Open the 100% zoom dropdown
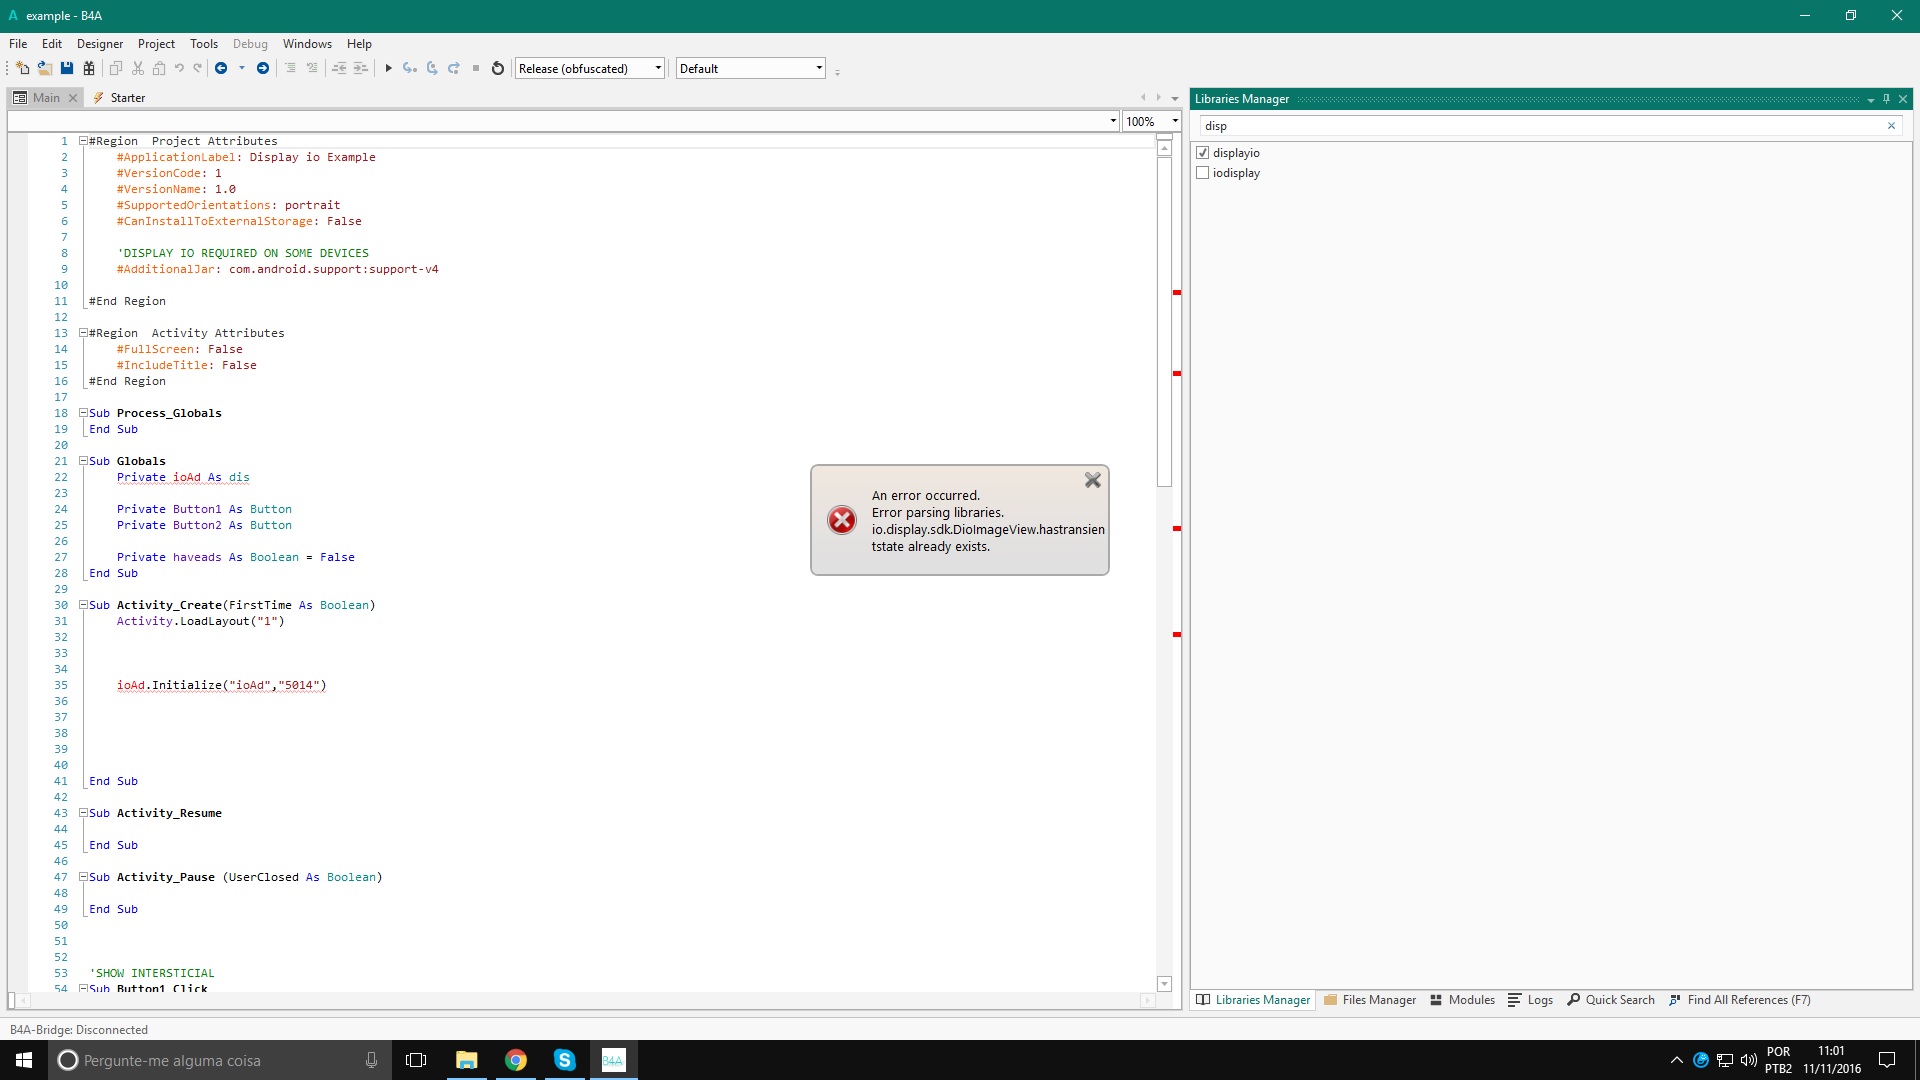This screenshot has width=1920, height=1080. (x=1175, y=121)
